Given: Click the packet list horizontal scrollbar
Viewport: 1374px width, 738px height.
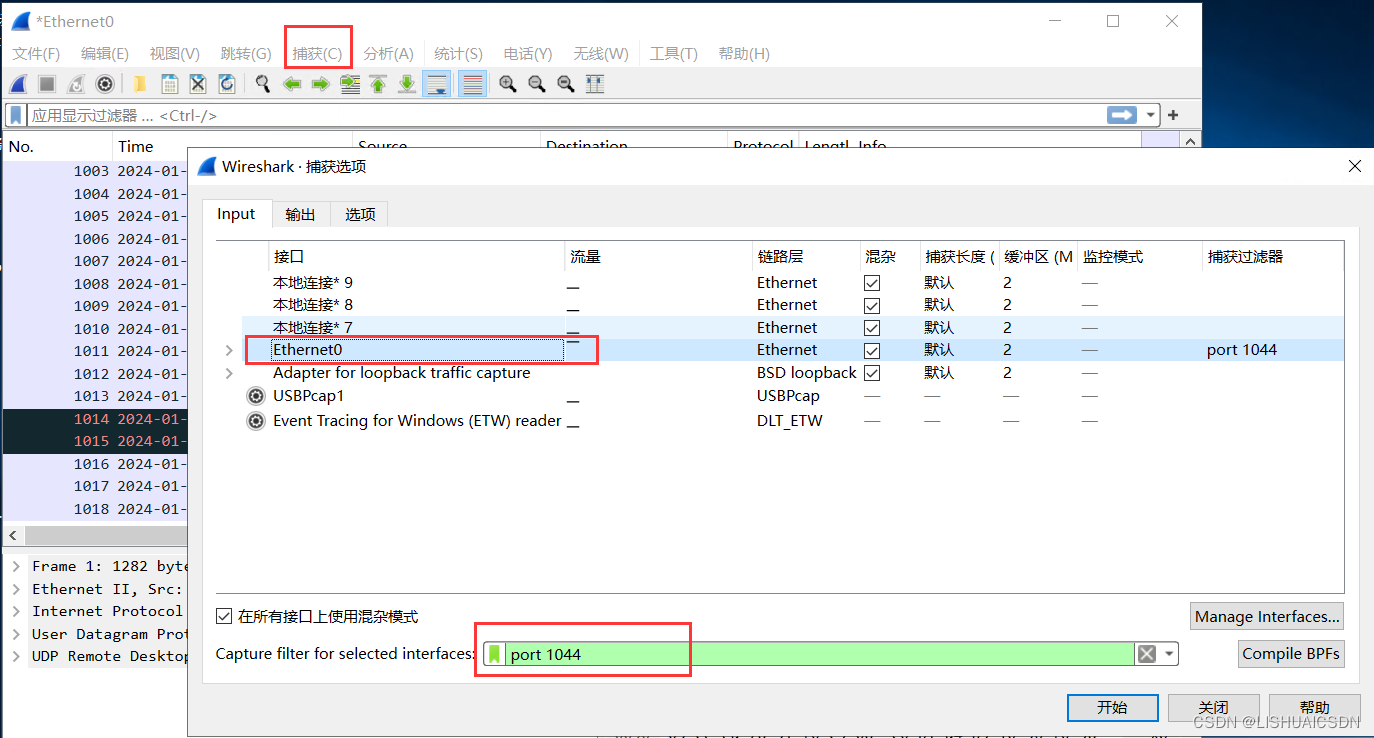Looking at the screenshot, I should pyautogui.click(x=105, y=535).
